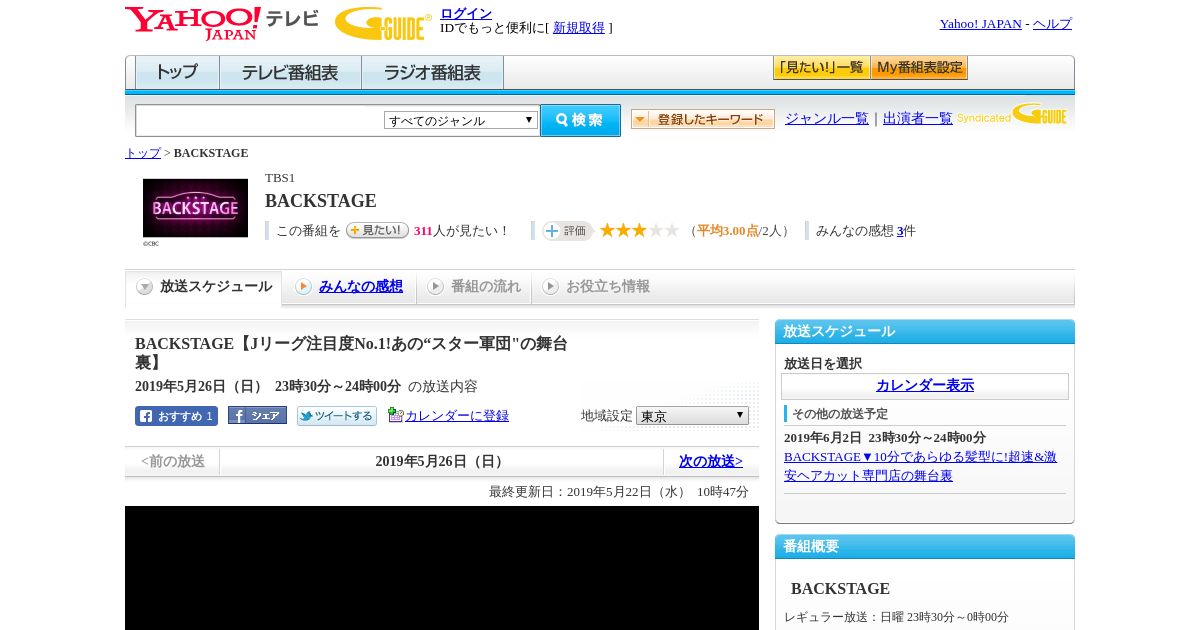Click the black video player area

coord(442,568)
